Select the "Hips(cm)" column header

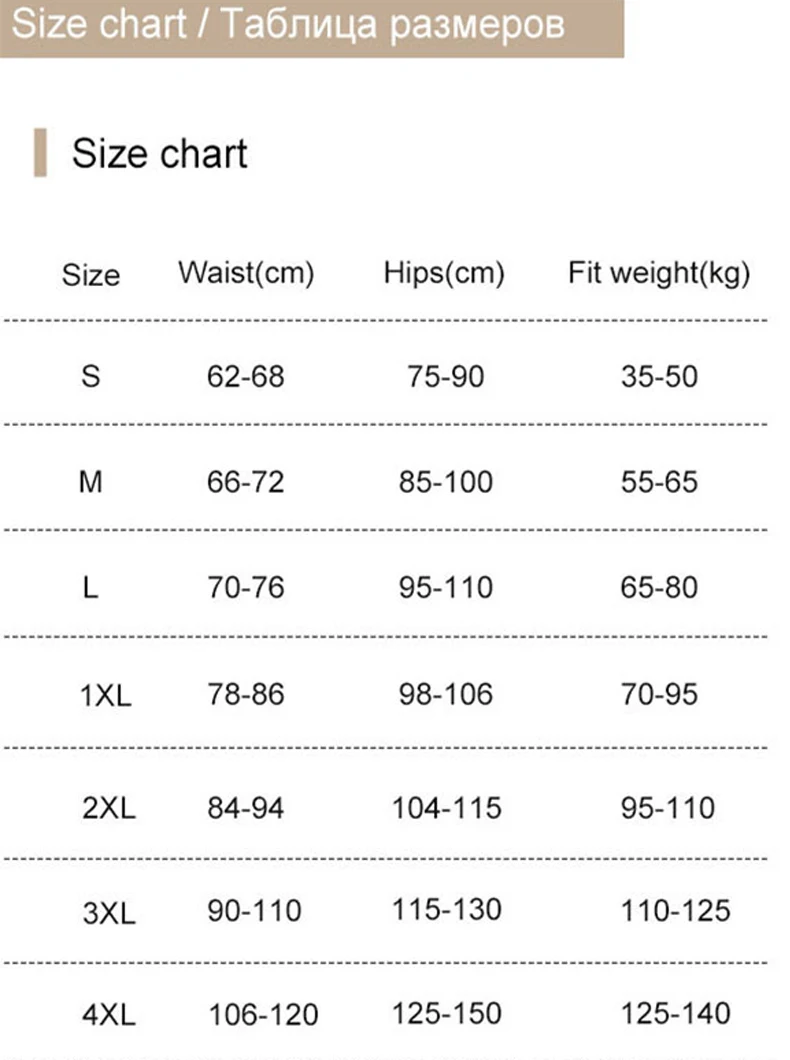444,272
